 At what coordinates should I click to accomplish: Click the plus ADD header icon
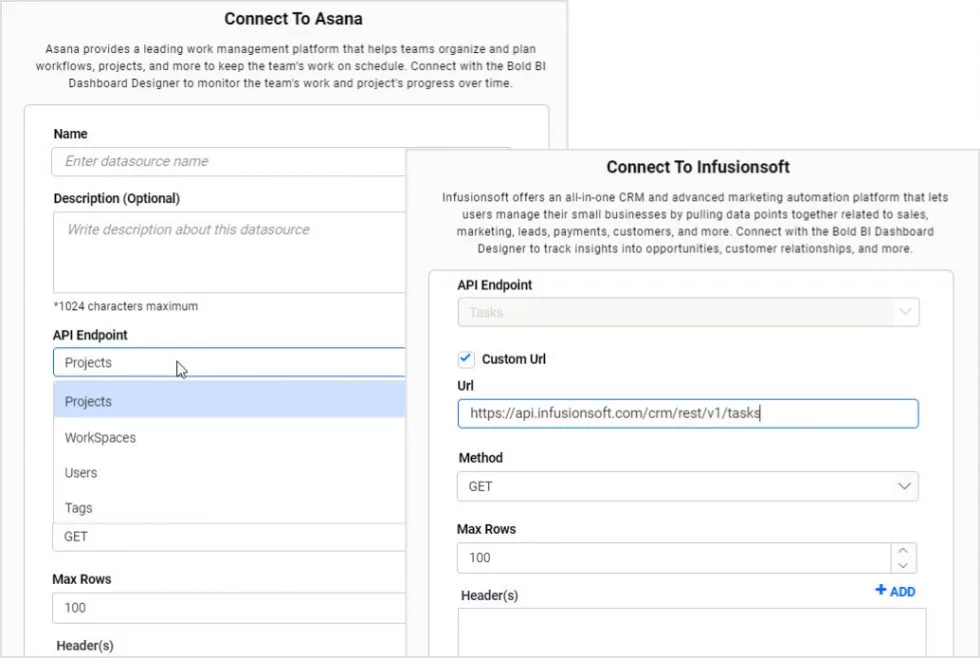point(881,591)
